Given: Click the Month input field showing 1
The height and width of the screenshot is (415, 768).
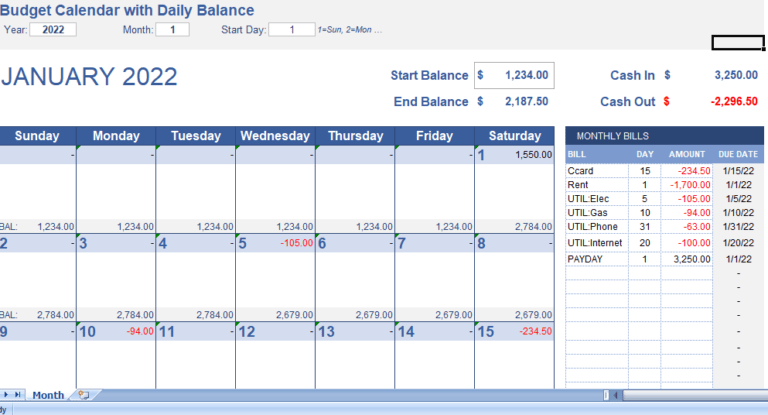Looking at the screenshot, I should (172, 29).
